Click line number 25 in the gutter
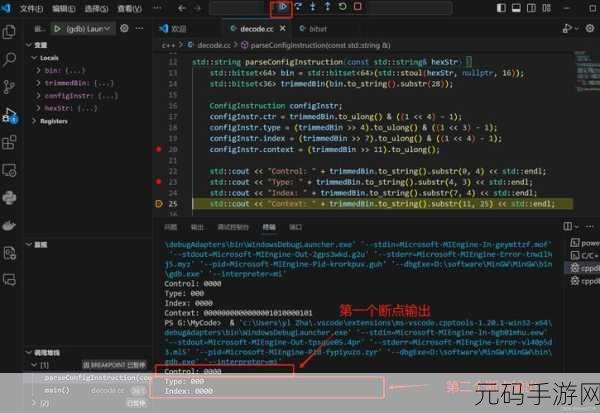The image size is (600, 413). (173, 204)
